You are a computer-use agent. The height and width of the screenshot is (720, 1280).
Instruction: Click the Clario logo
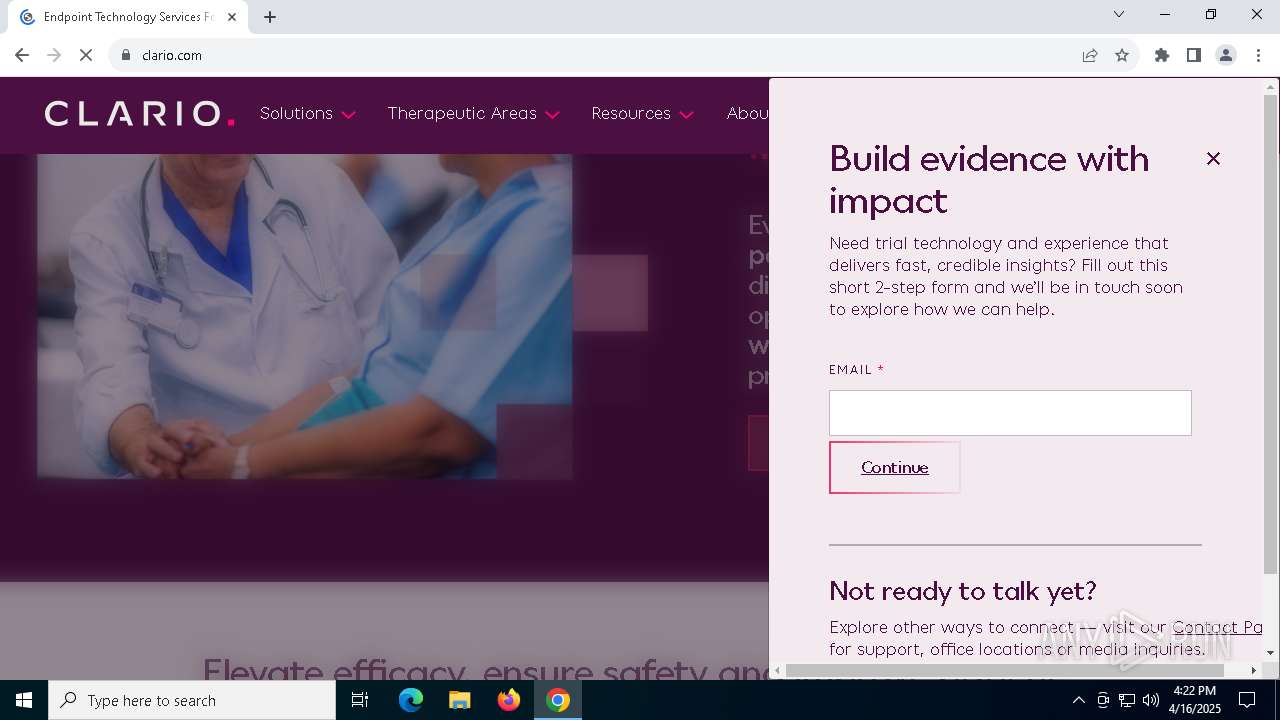tap(140, 114)
